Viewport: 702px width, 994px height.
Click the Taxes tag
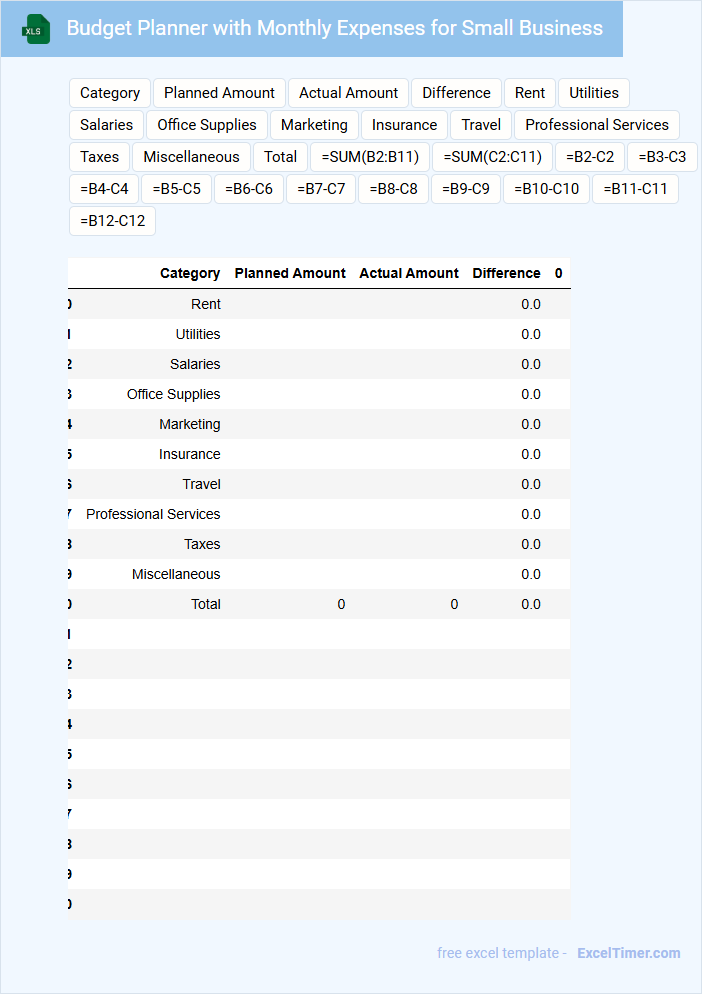click(x=100, y=157)
